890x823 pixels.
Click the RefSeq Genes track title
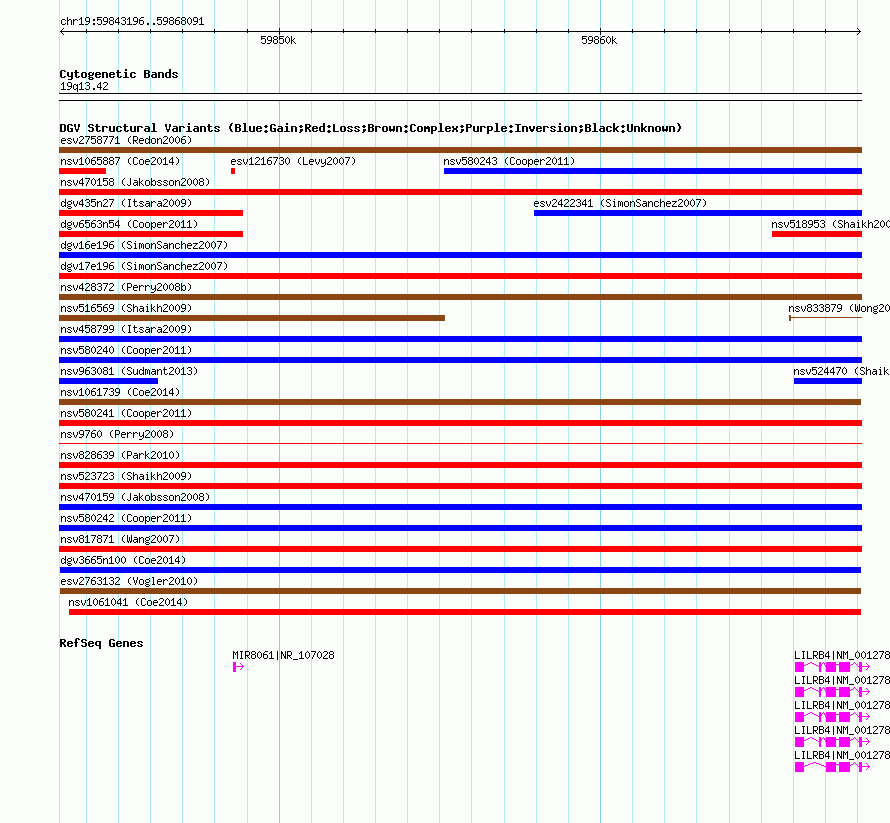pyautogui.click(x=101, y=643)
